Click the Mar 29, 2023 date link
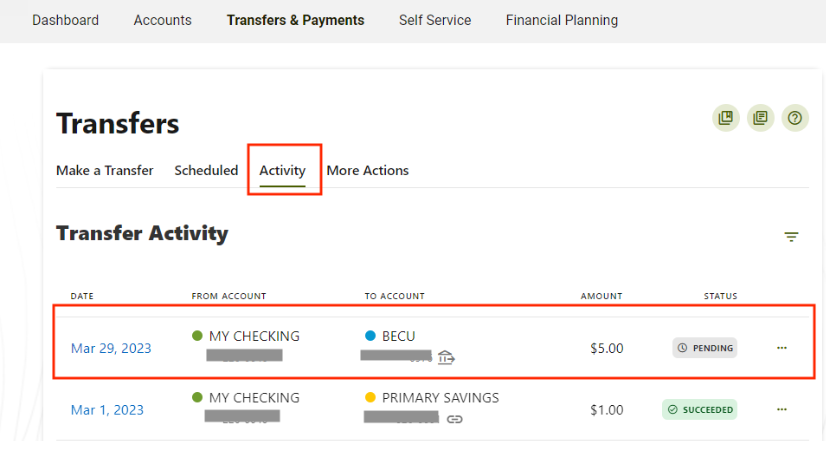826x450 pixels. coord(111,348)
